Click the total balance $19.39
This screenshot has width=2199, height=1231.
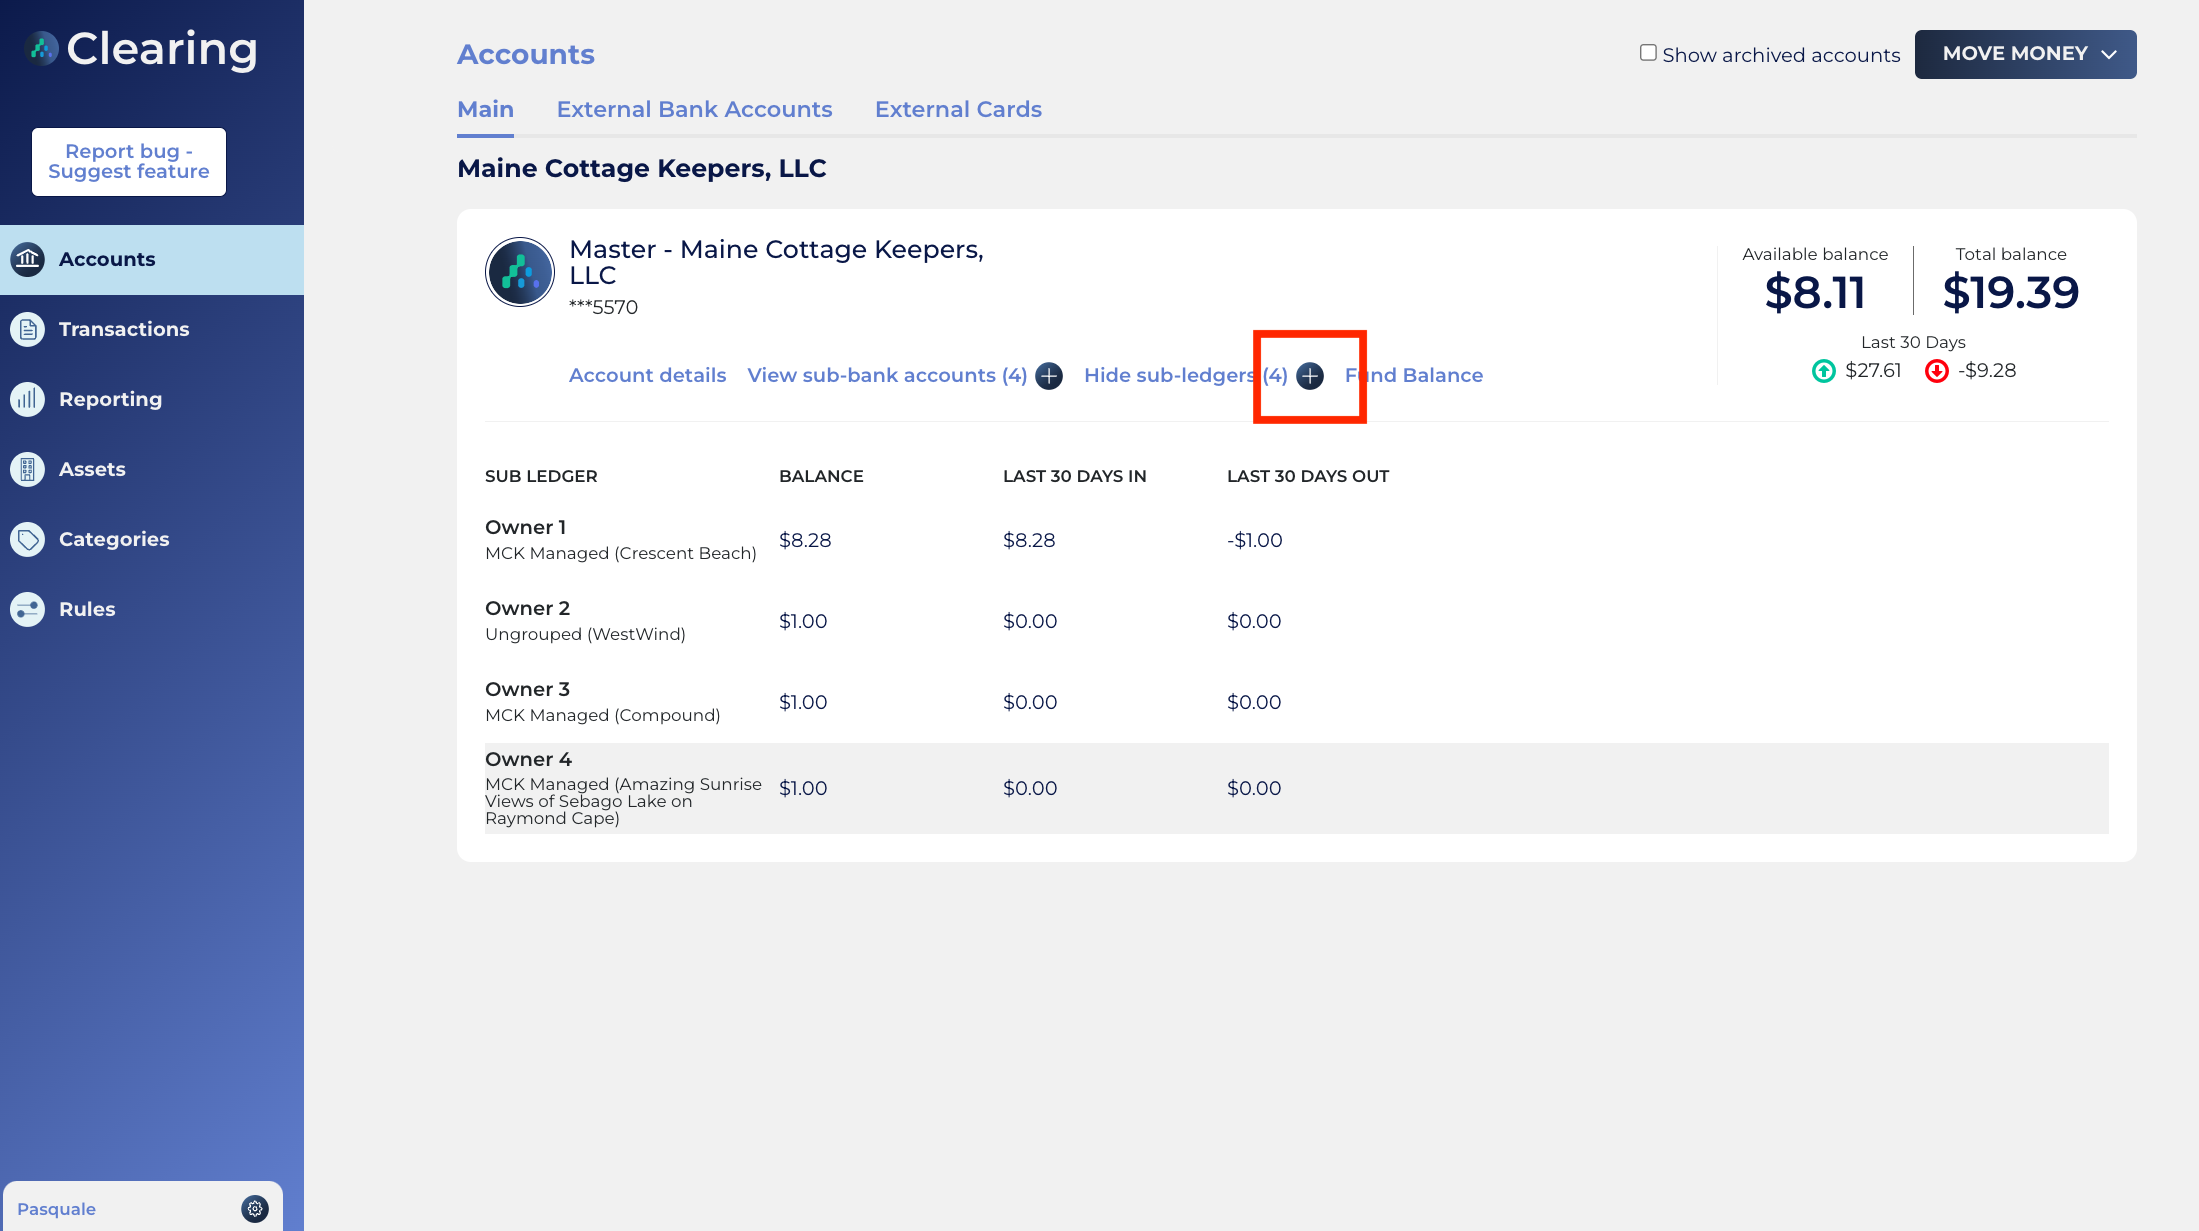tap(2011, 293)
